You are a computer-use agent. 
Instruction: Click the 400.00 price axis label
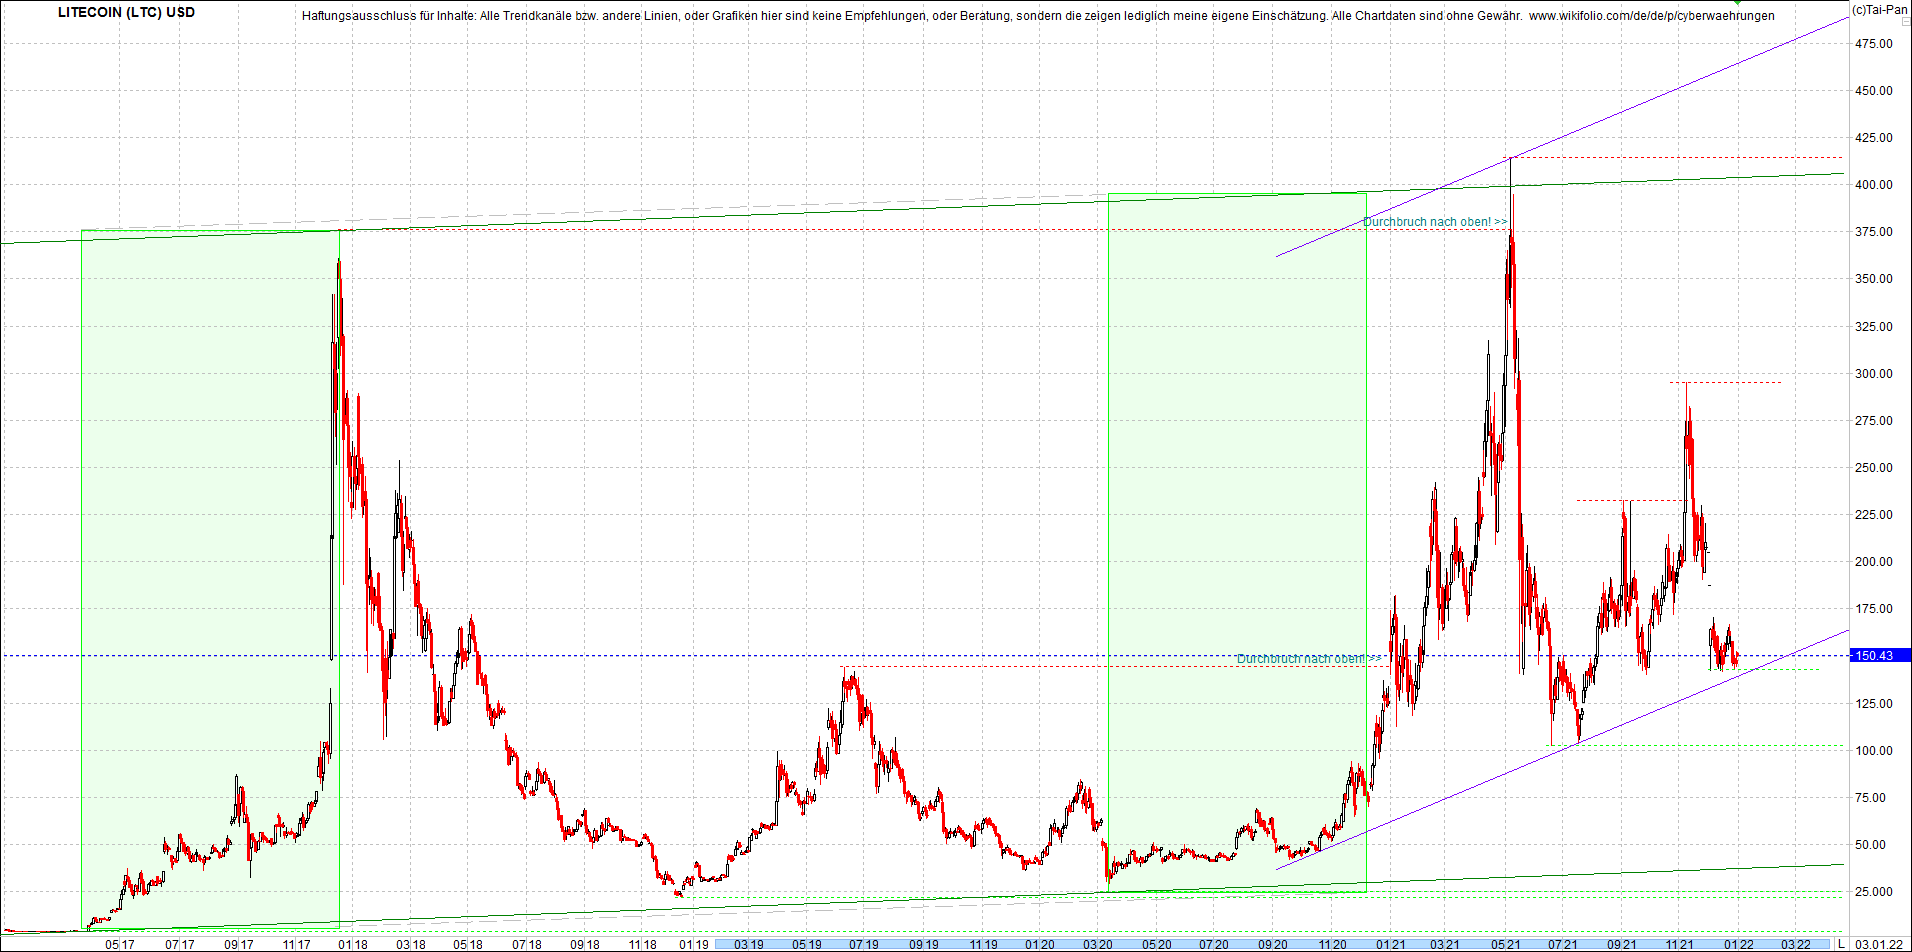pyautogui.click(x=1874, y=185)
